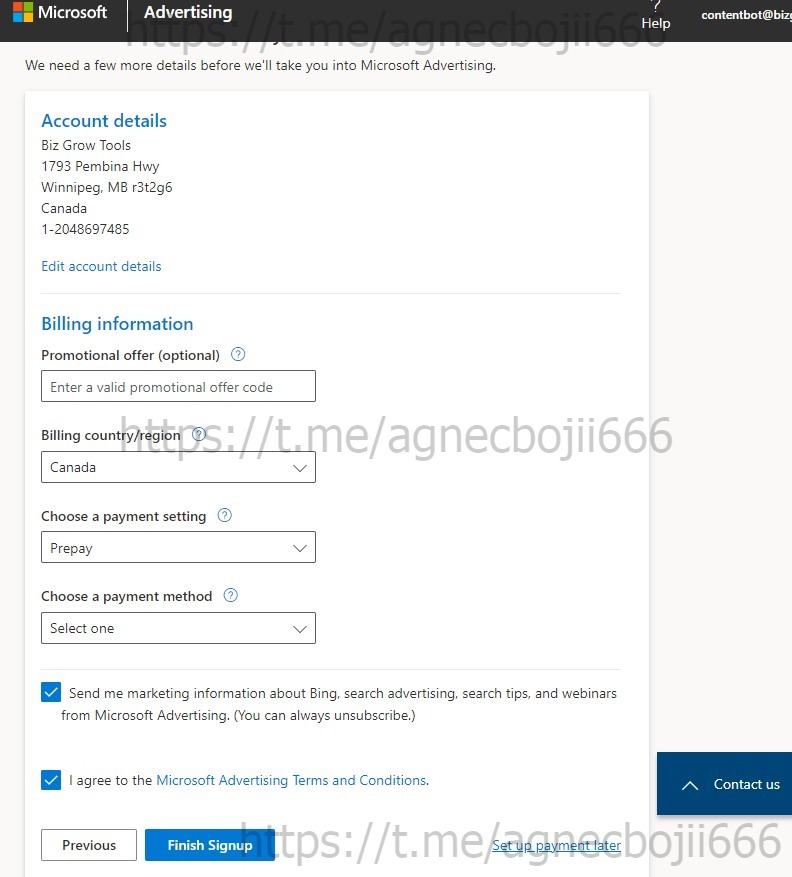Click the Account details heading
The image size is (792, 877).
[104, 121]
